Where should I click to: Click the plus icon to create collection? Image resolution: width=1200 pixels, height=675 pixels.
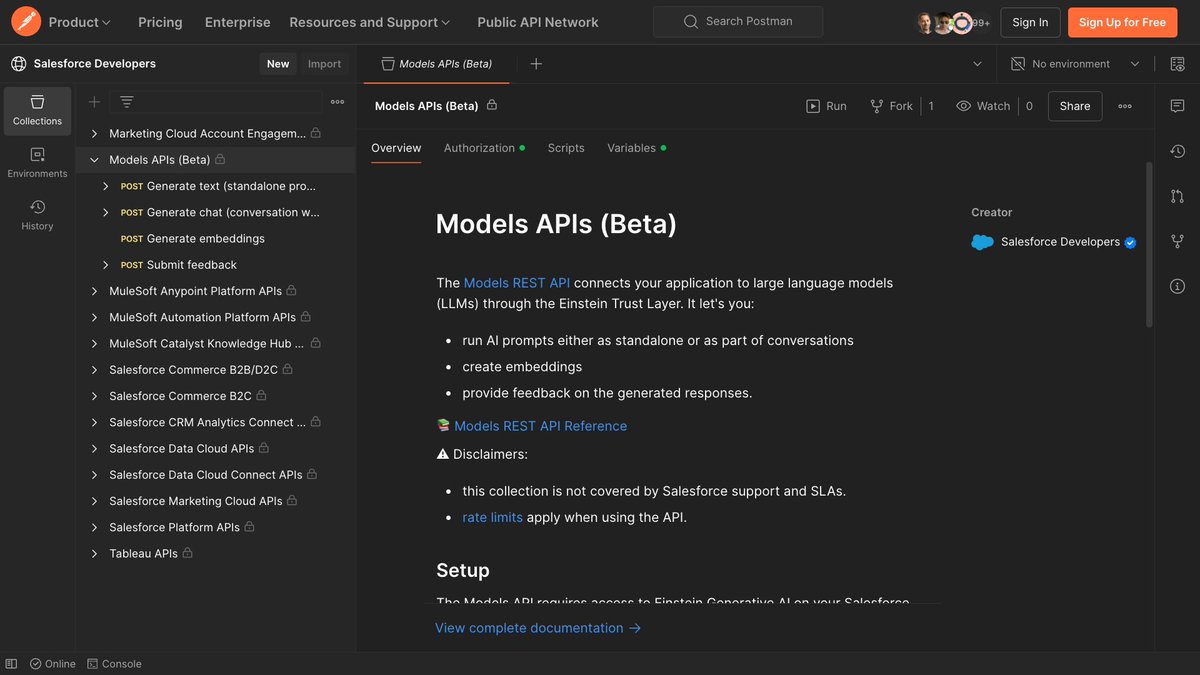[94, 102]
